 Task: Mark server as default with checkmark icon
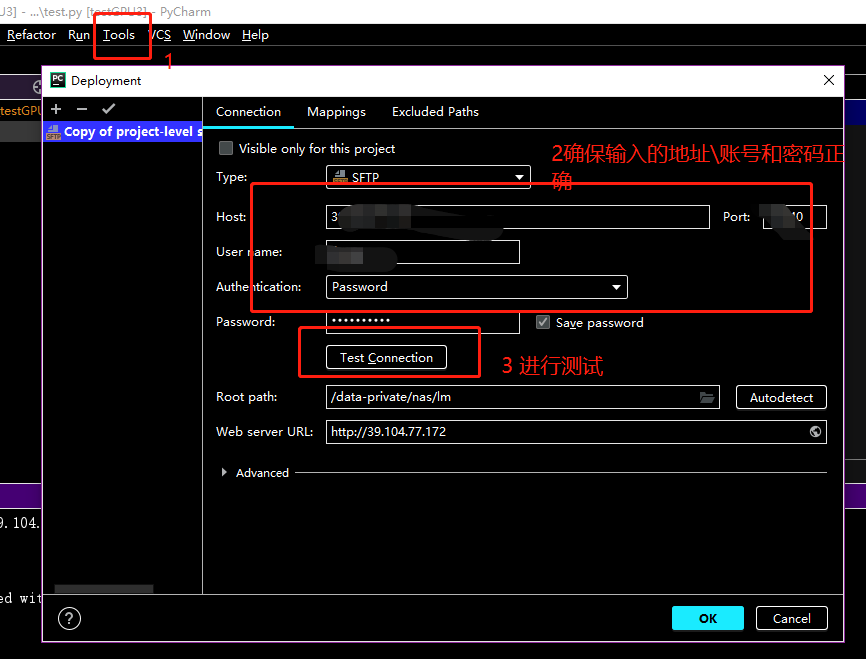tap(108, 109)
